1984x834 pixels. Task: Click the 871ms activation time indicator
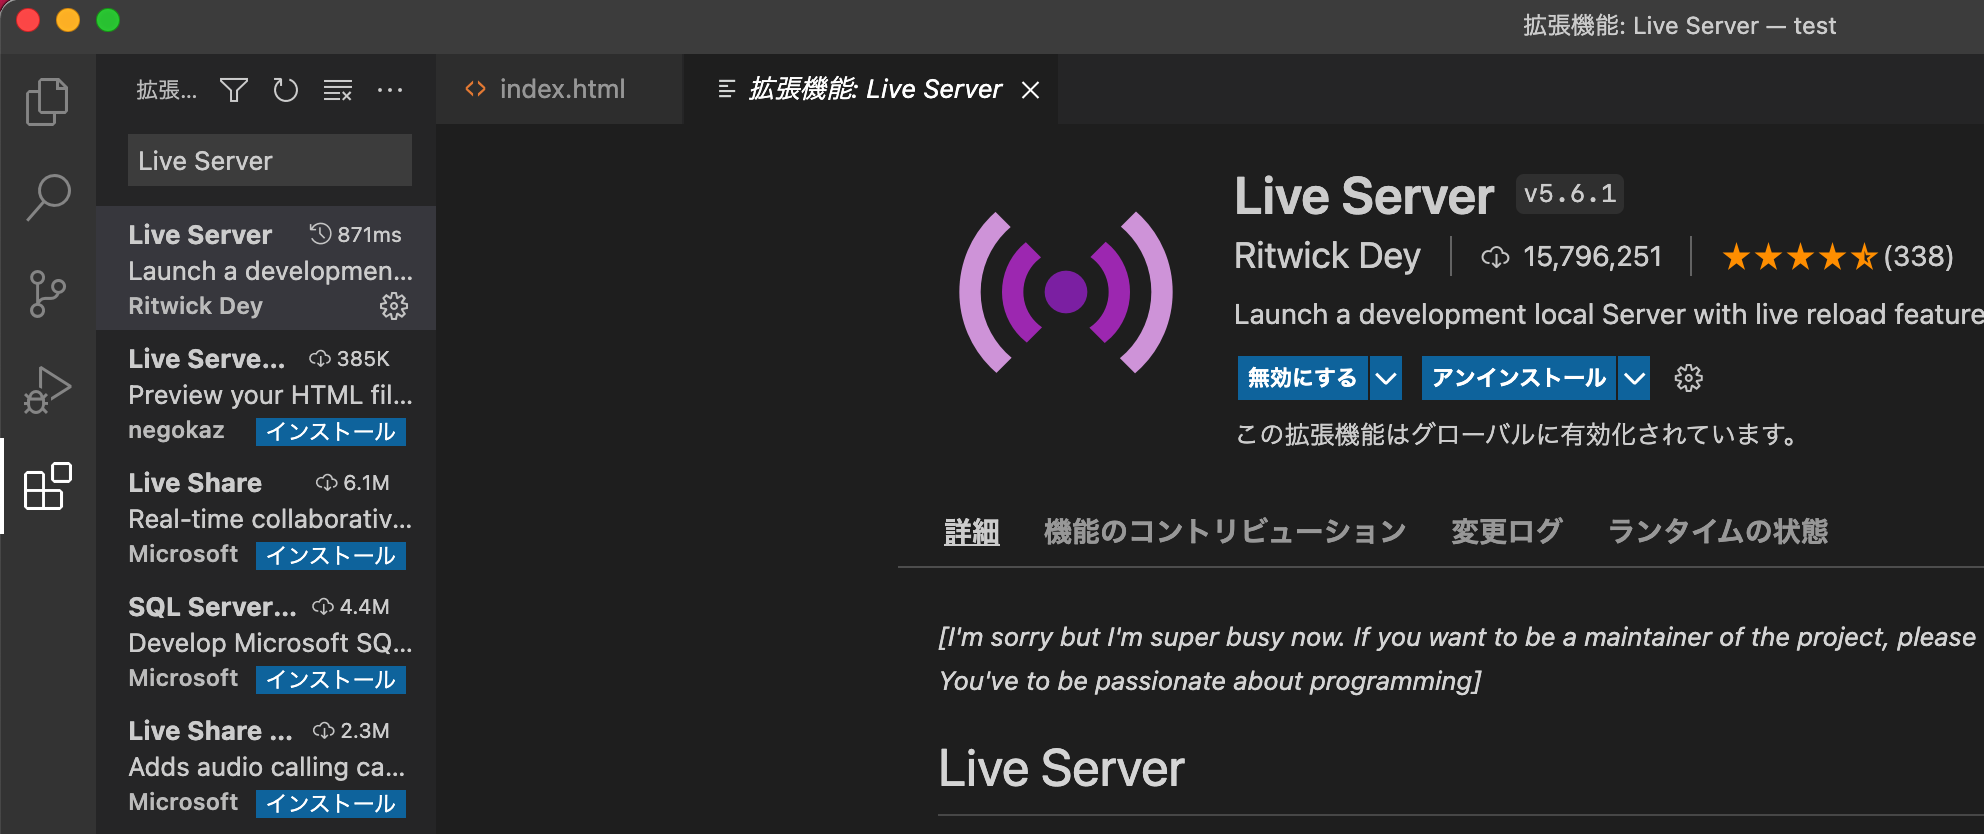point(355,235)
